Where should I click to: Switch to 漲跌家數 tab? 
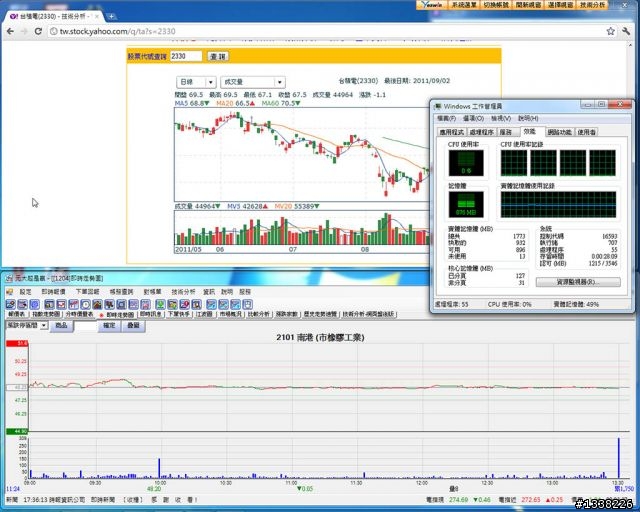[287, 314]
